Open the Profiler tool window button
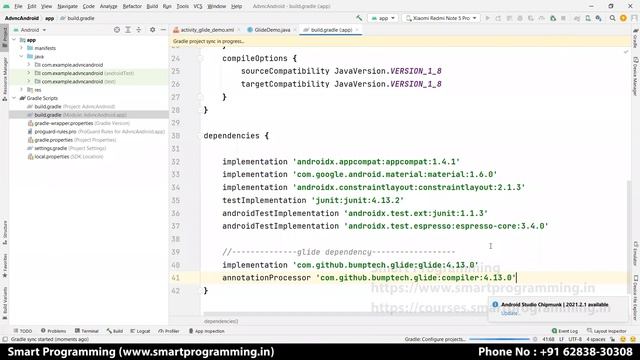Screen dimensions: 640x360 (x=169, y=331)
